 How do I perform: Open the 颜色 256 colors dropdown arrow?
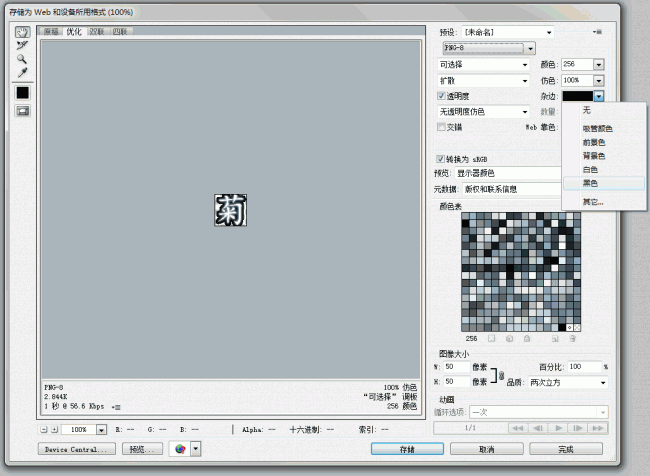click(x=599, y=64)
